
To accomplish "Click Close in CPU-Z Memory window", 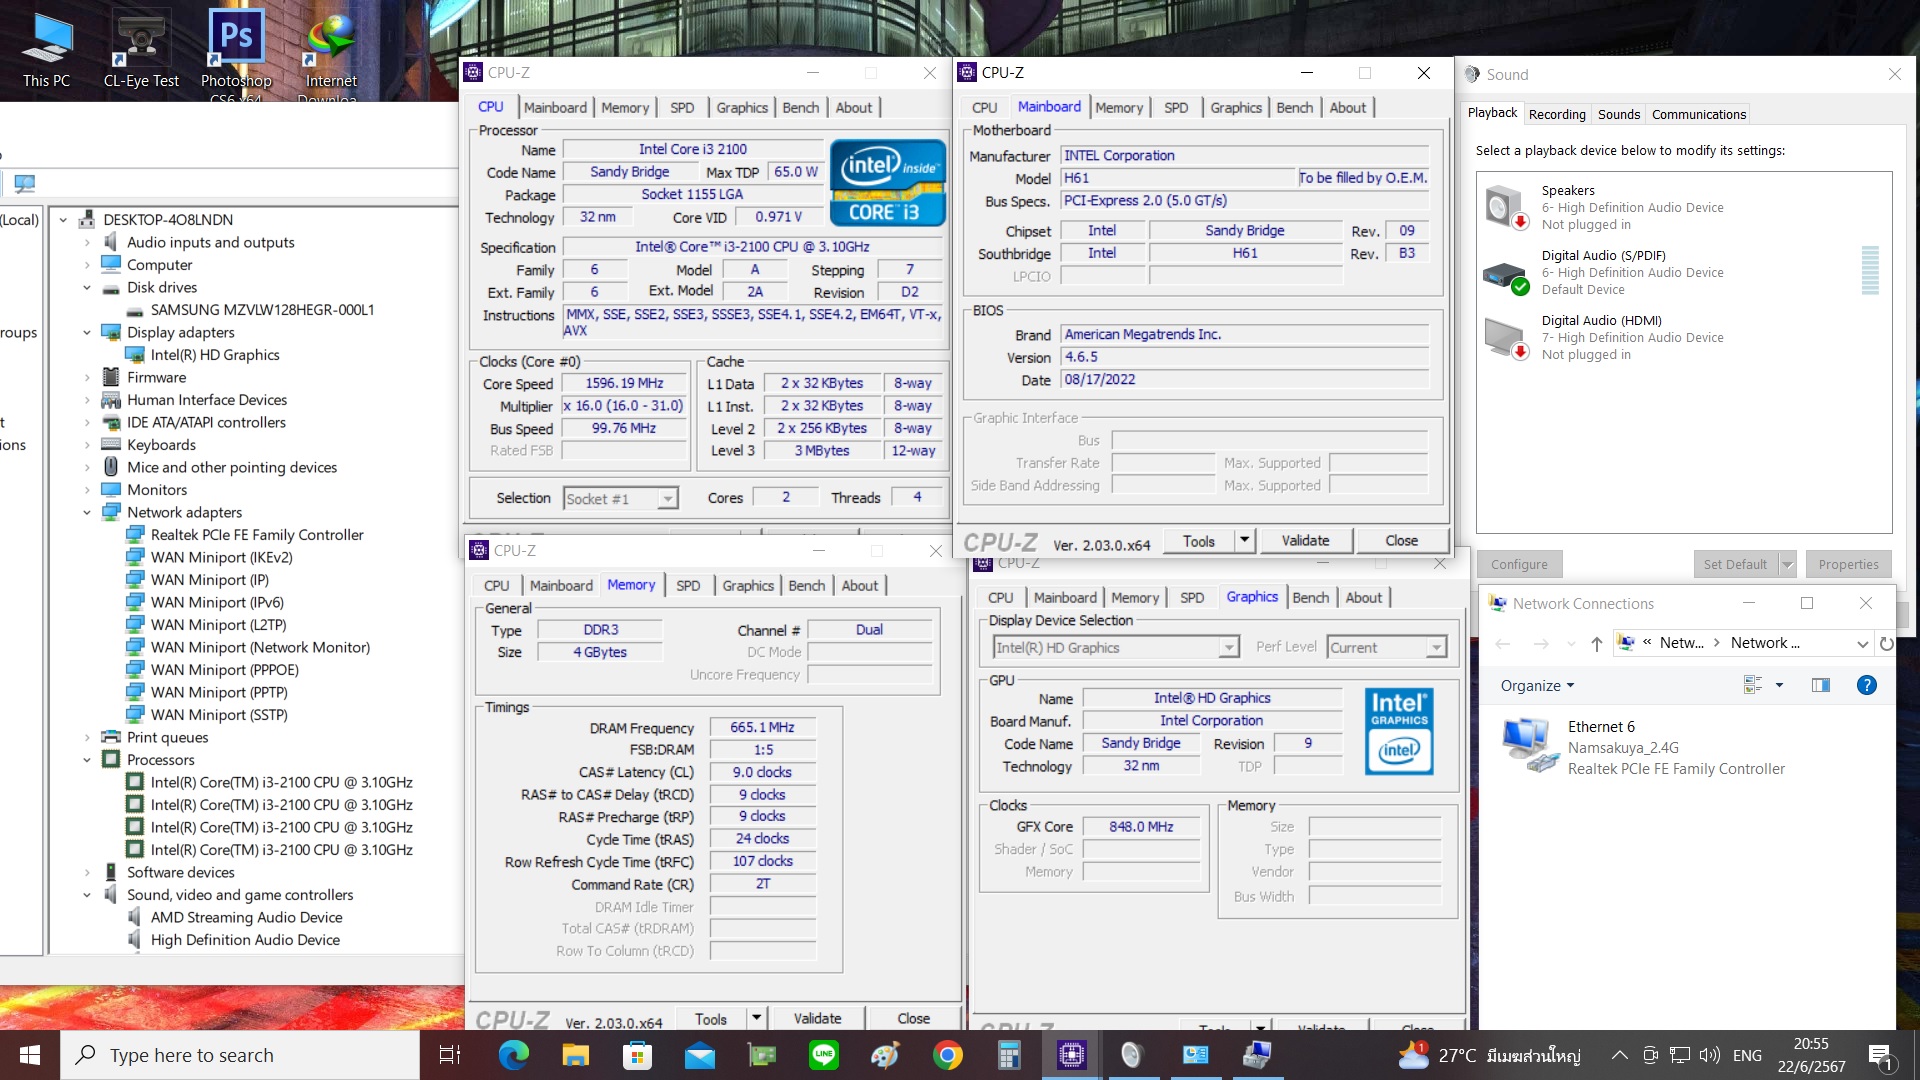I will click(913, 1018).
